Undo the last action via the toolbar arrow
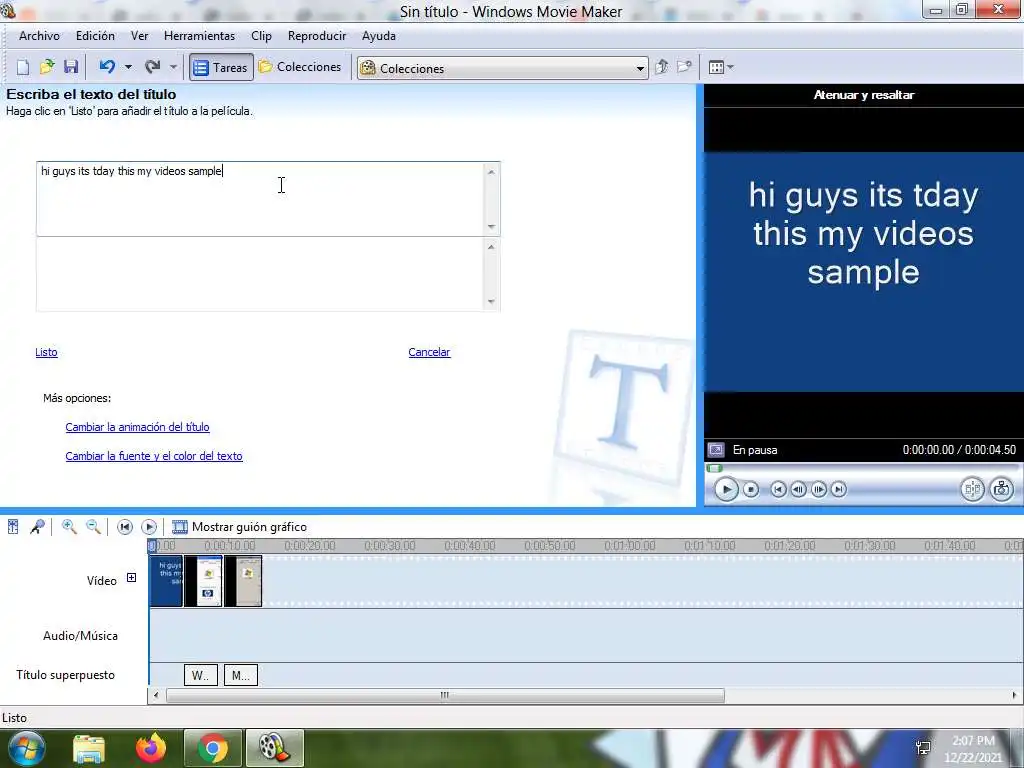1024x768 pixels. pyautogui.click(x=107, y=67)
